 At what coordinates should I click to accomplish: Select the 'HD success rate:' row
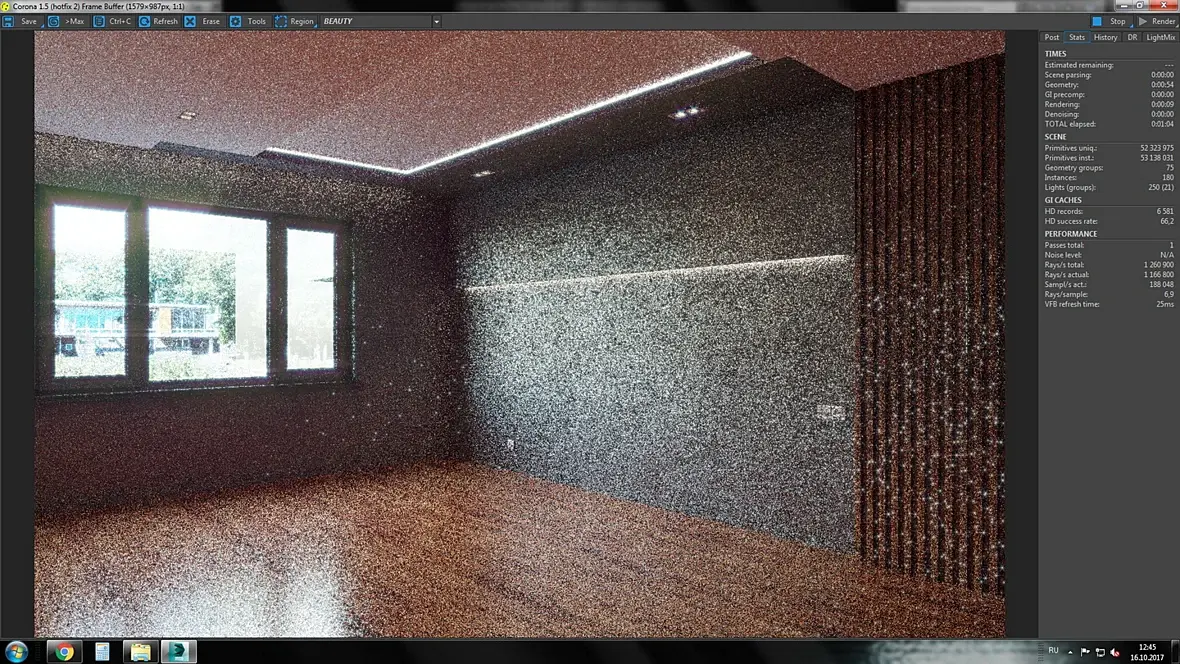1109,221
